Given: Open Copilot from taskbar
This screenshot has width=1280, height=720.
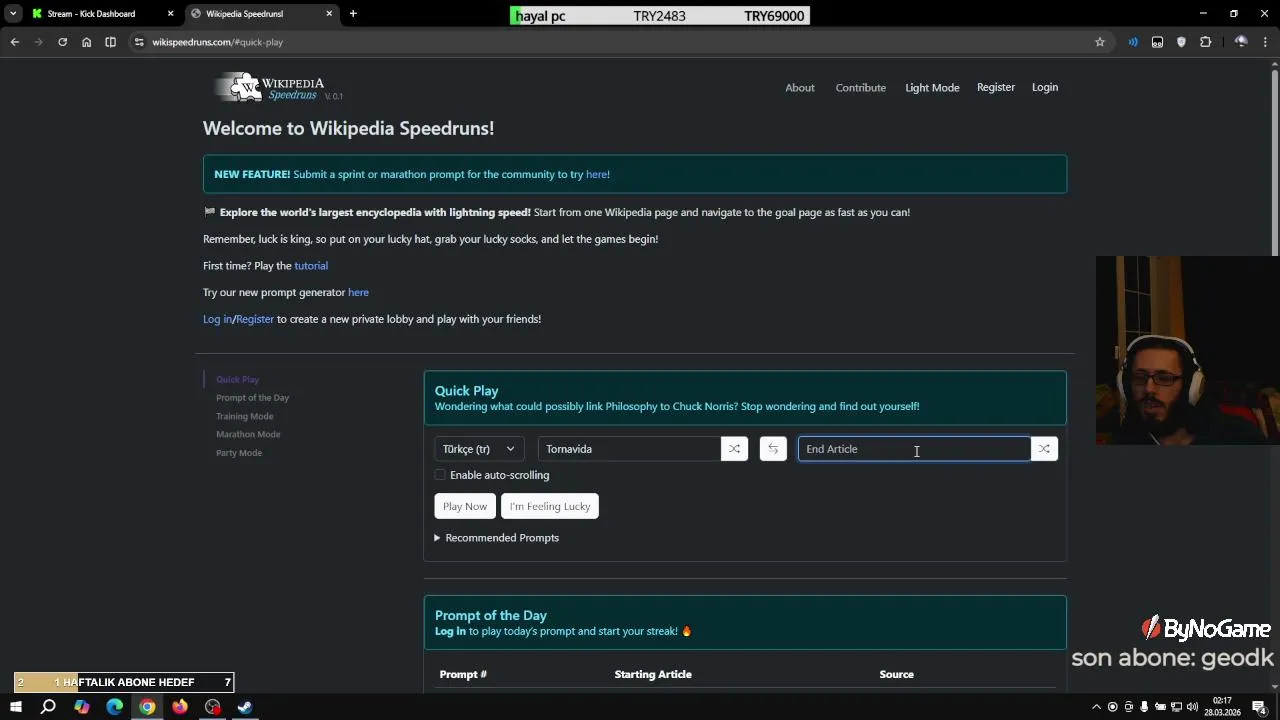Looking at the screenshot, I should (81, 707).
